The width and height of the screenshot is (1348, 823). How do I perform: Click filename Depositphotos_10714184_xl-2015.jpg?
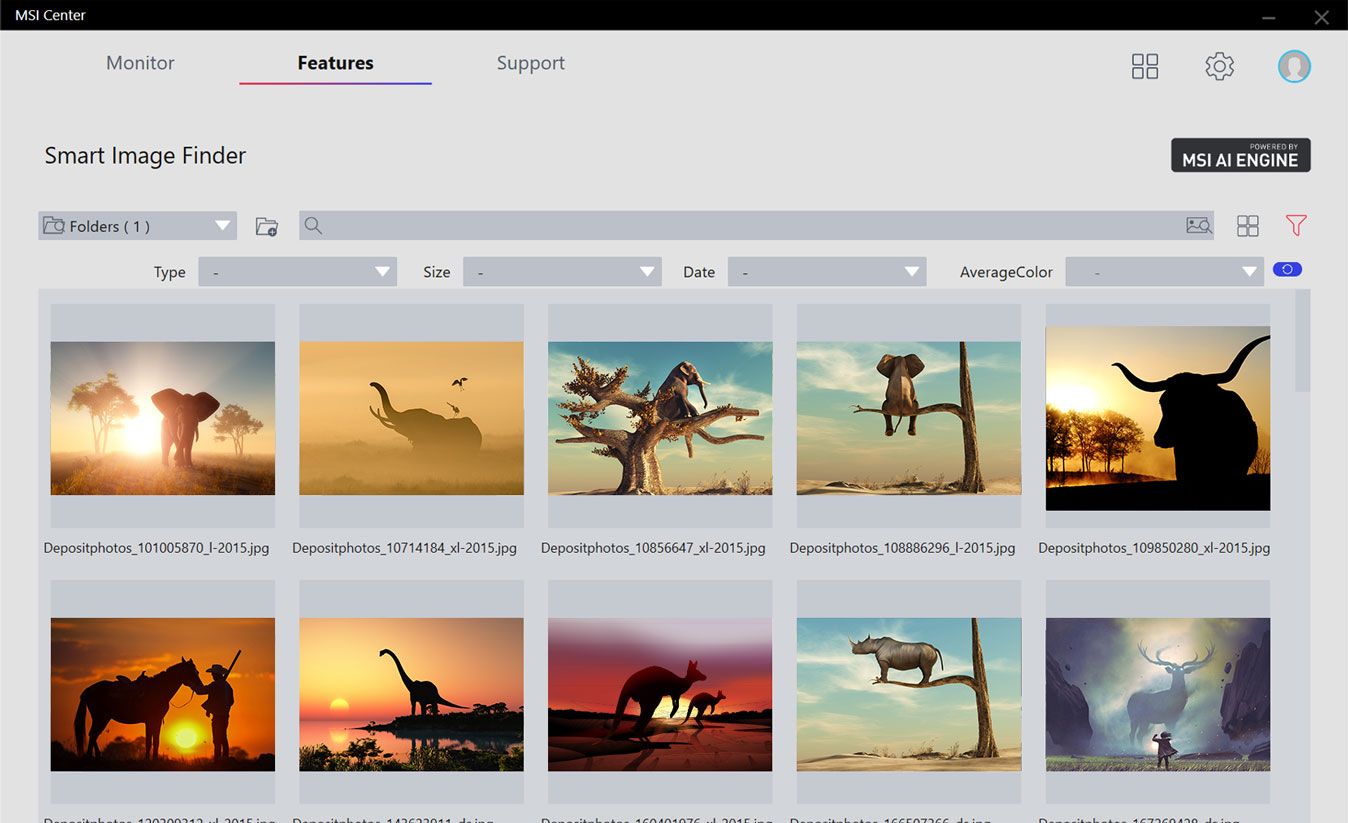point(404,548)
